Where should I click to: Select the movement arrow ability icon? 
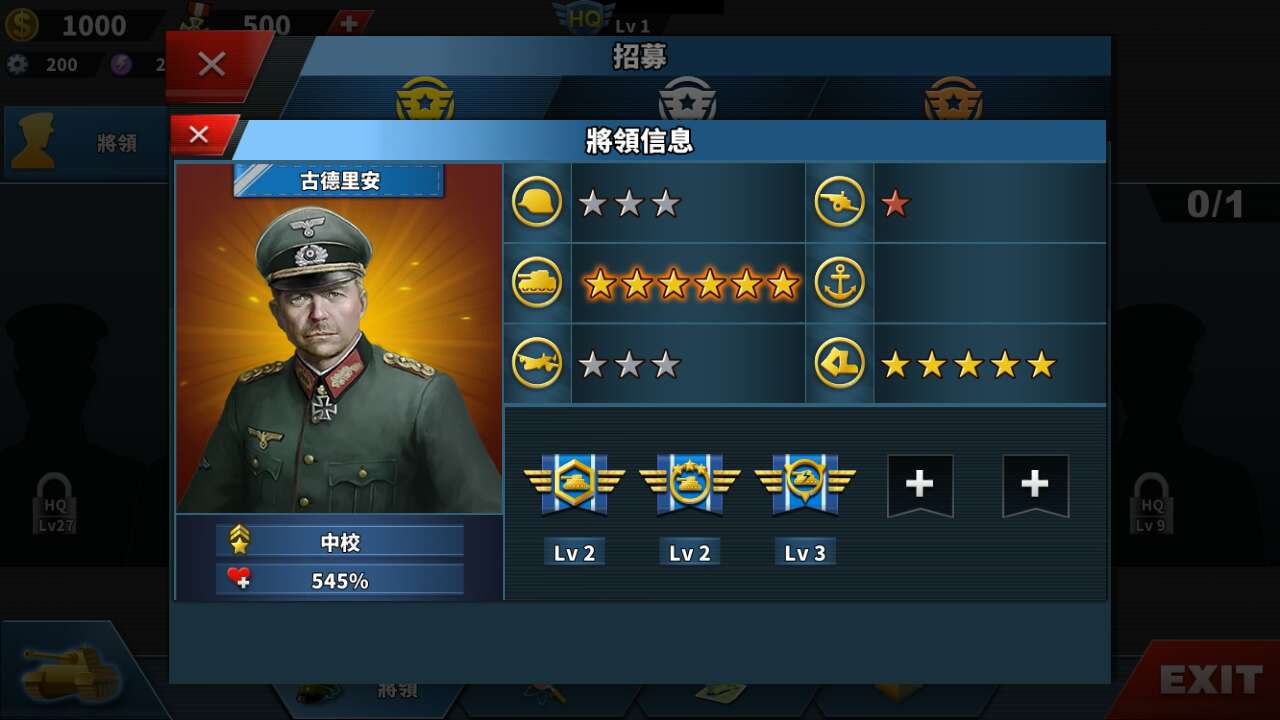pos(839,363)
